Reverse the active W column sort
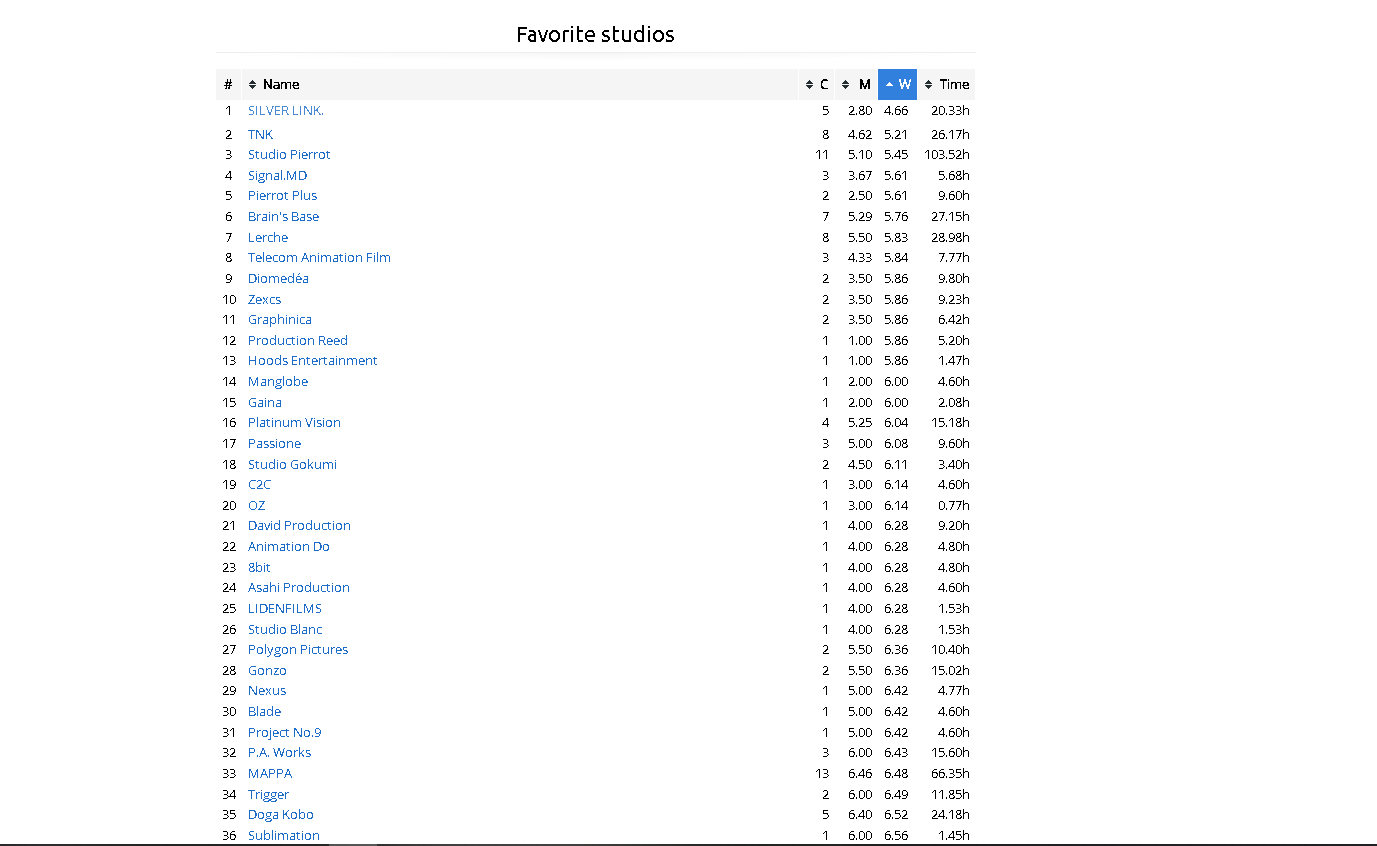Image resolution: width=1377 pixels, height=846 pixels. (x=897, y=85)
